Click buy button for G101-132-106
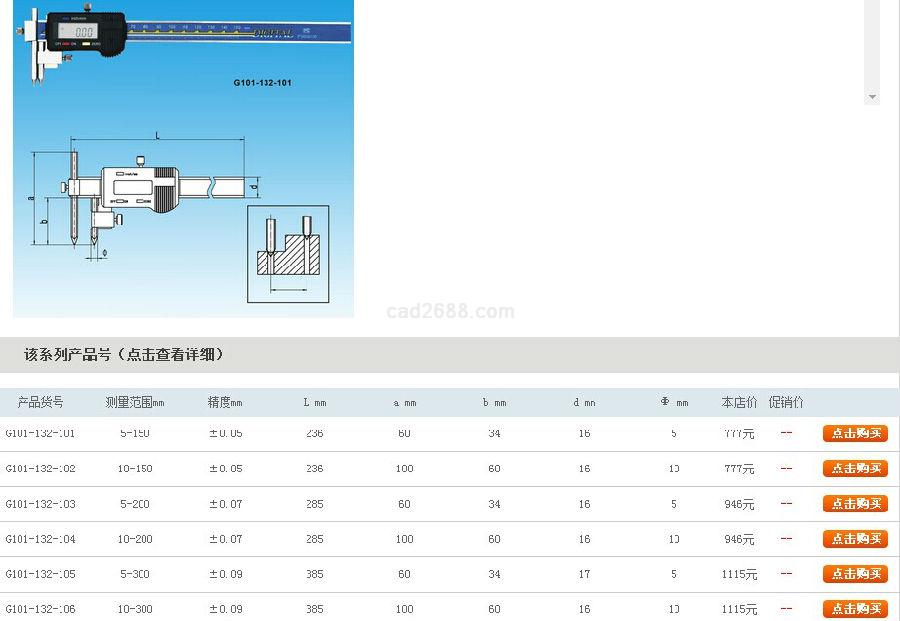The height and width of the screenshot is (621, 900). (x=855, y=609)
